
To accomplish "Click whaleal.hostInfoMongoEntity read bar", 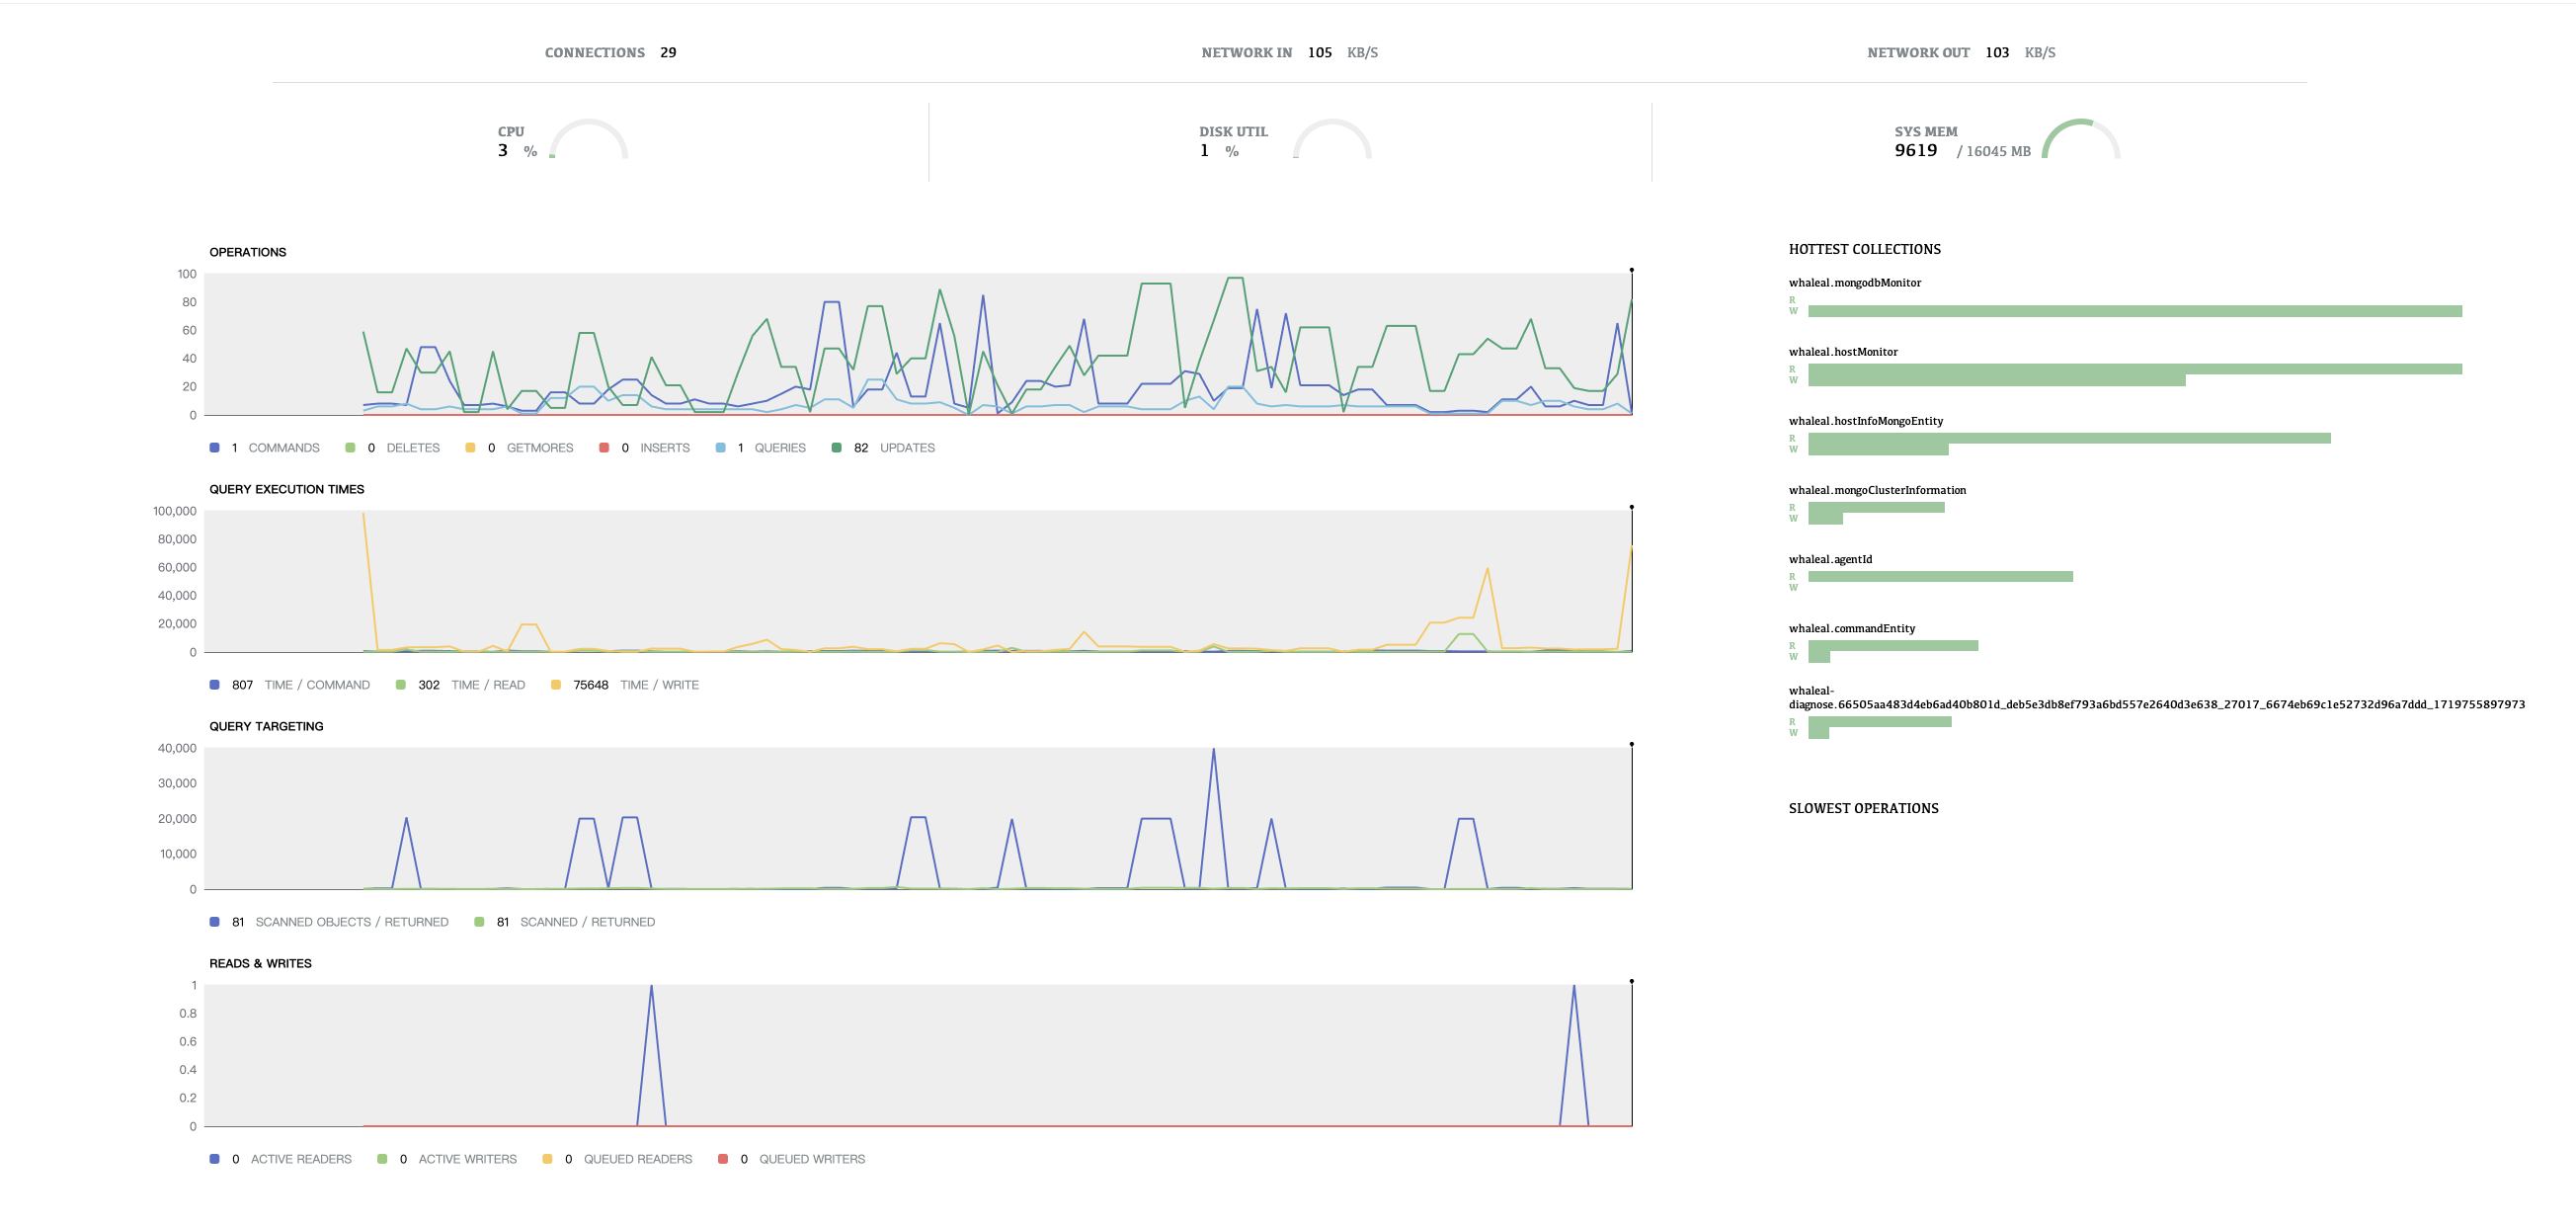I will [2069, 438].
